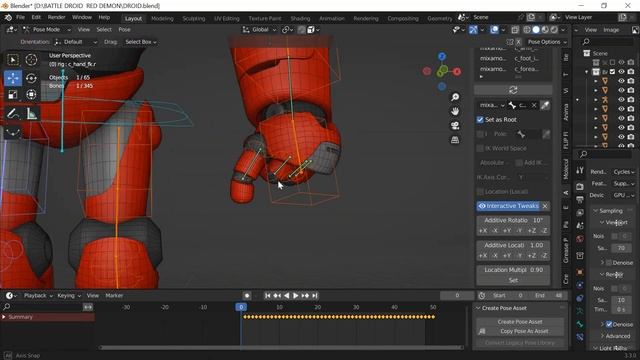
Task: Uncheck the Set as Root checkbox
Action: (480, 120)
